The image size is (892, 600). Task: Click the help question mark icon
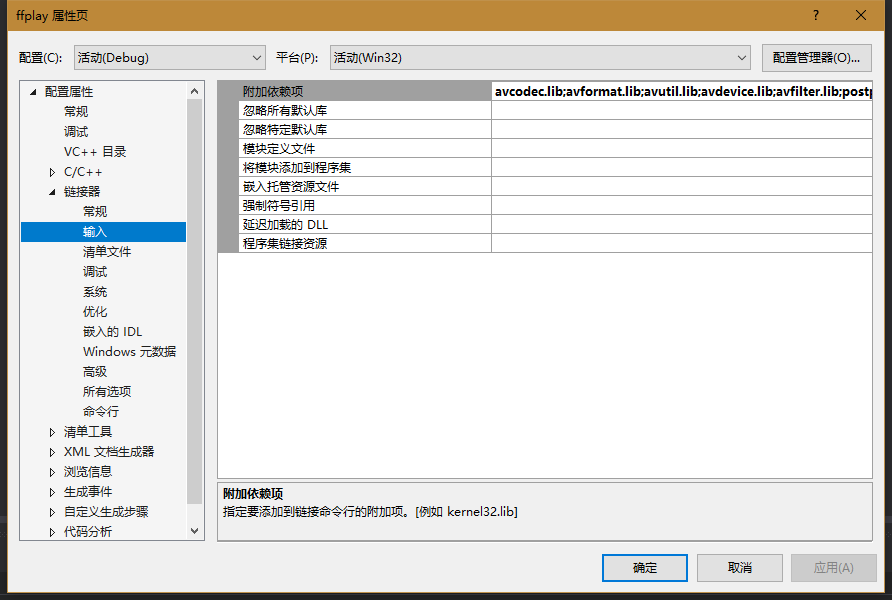[818, 15]
